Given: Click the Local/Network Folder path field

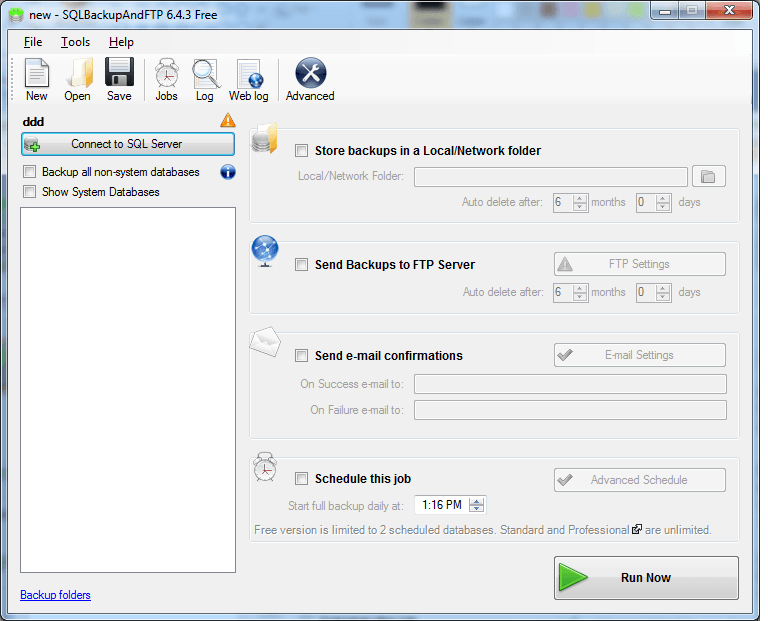Looking at the screenshot, I should (x=551, y=177).
